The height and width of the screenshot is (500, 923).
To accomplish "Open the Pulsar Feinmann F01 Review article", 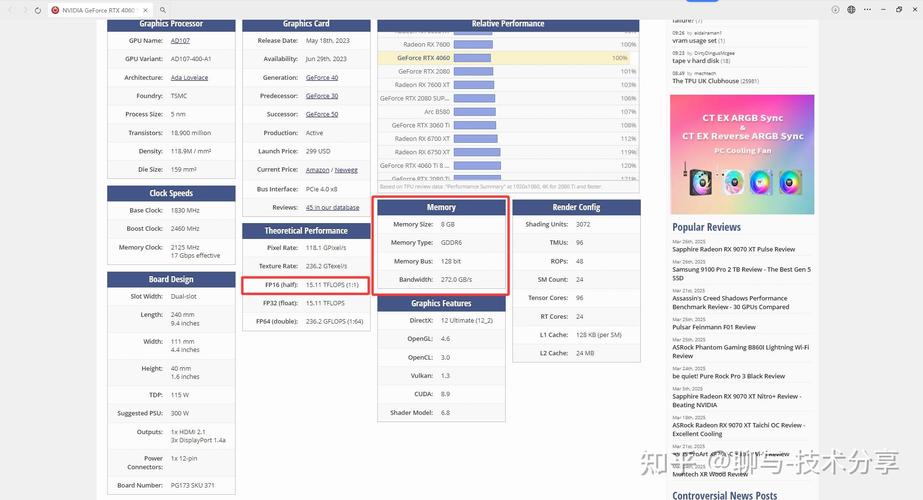I will click(x=713, y=327).
